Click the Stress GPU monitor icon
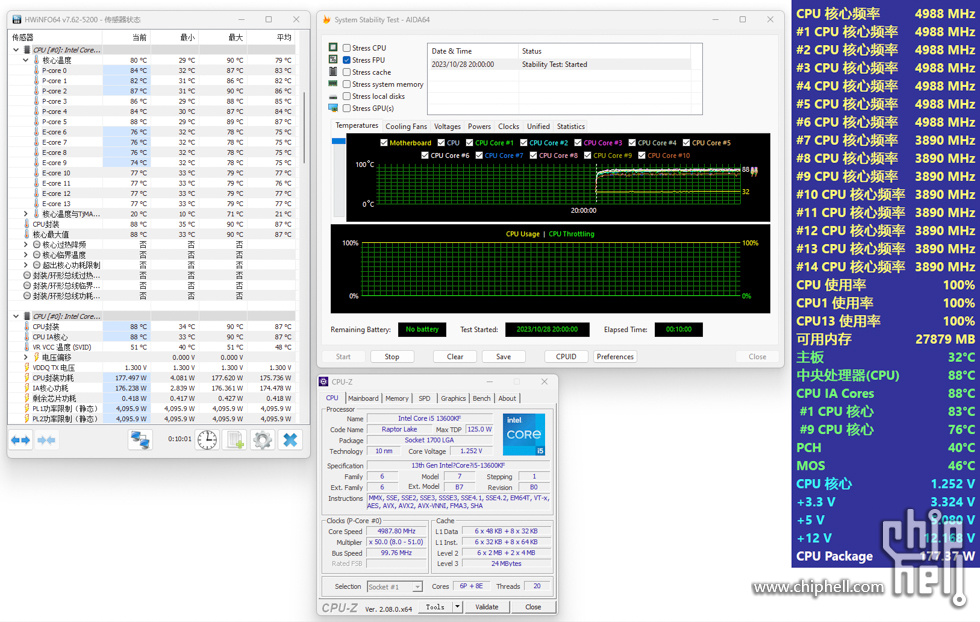This screenshot has height=622, width=980. point(333,108)
